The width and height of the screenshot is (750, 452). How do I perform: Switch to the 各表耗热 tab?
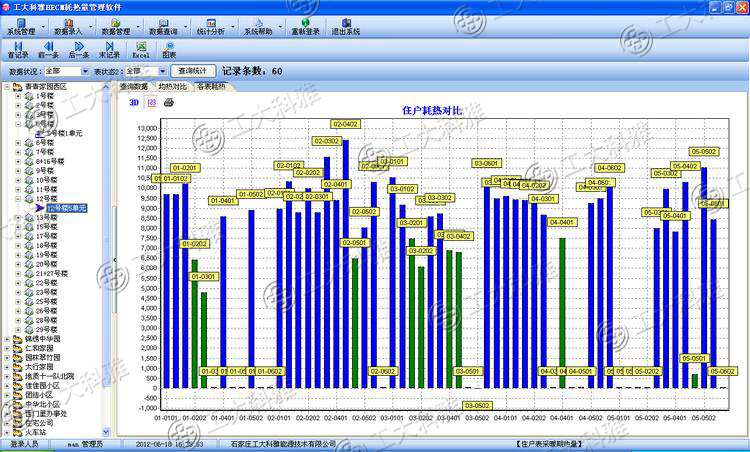tap(211, 87)
